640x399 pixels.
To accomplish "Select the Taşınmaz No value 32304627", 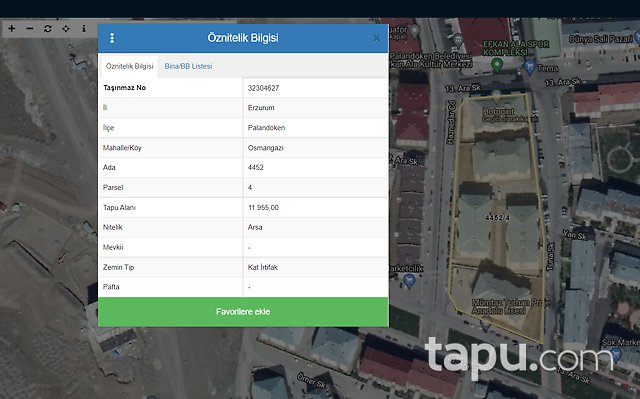I will tap(263, 88).
